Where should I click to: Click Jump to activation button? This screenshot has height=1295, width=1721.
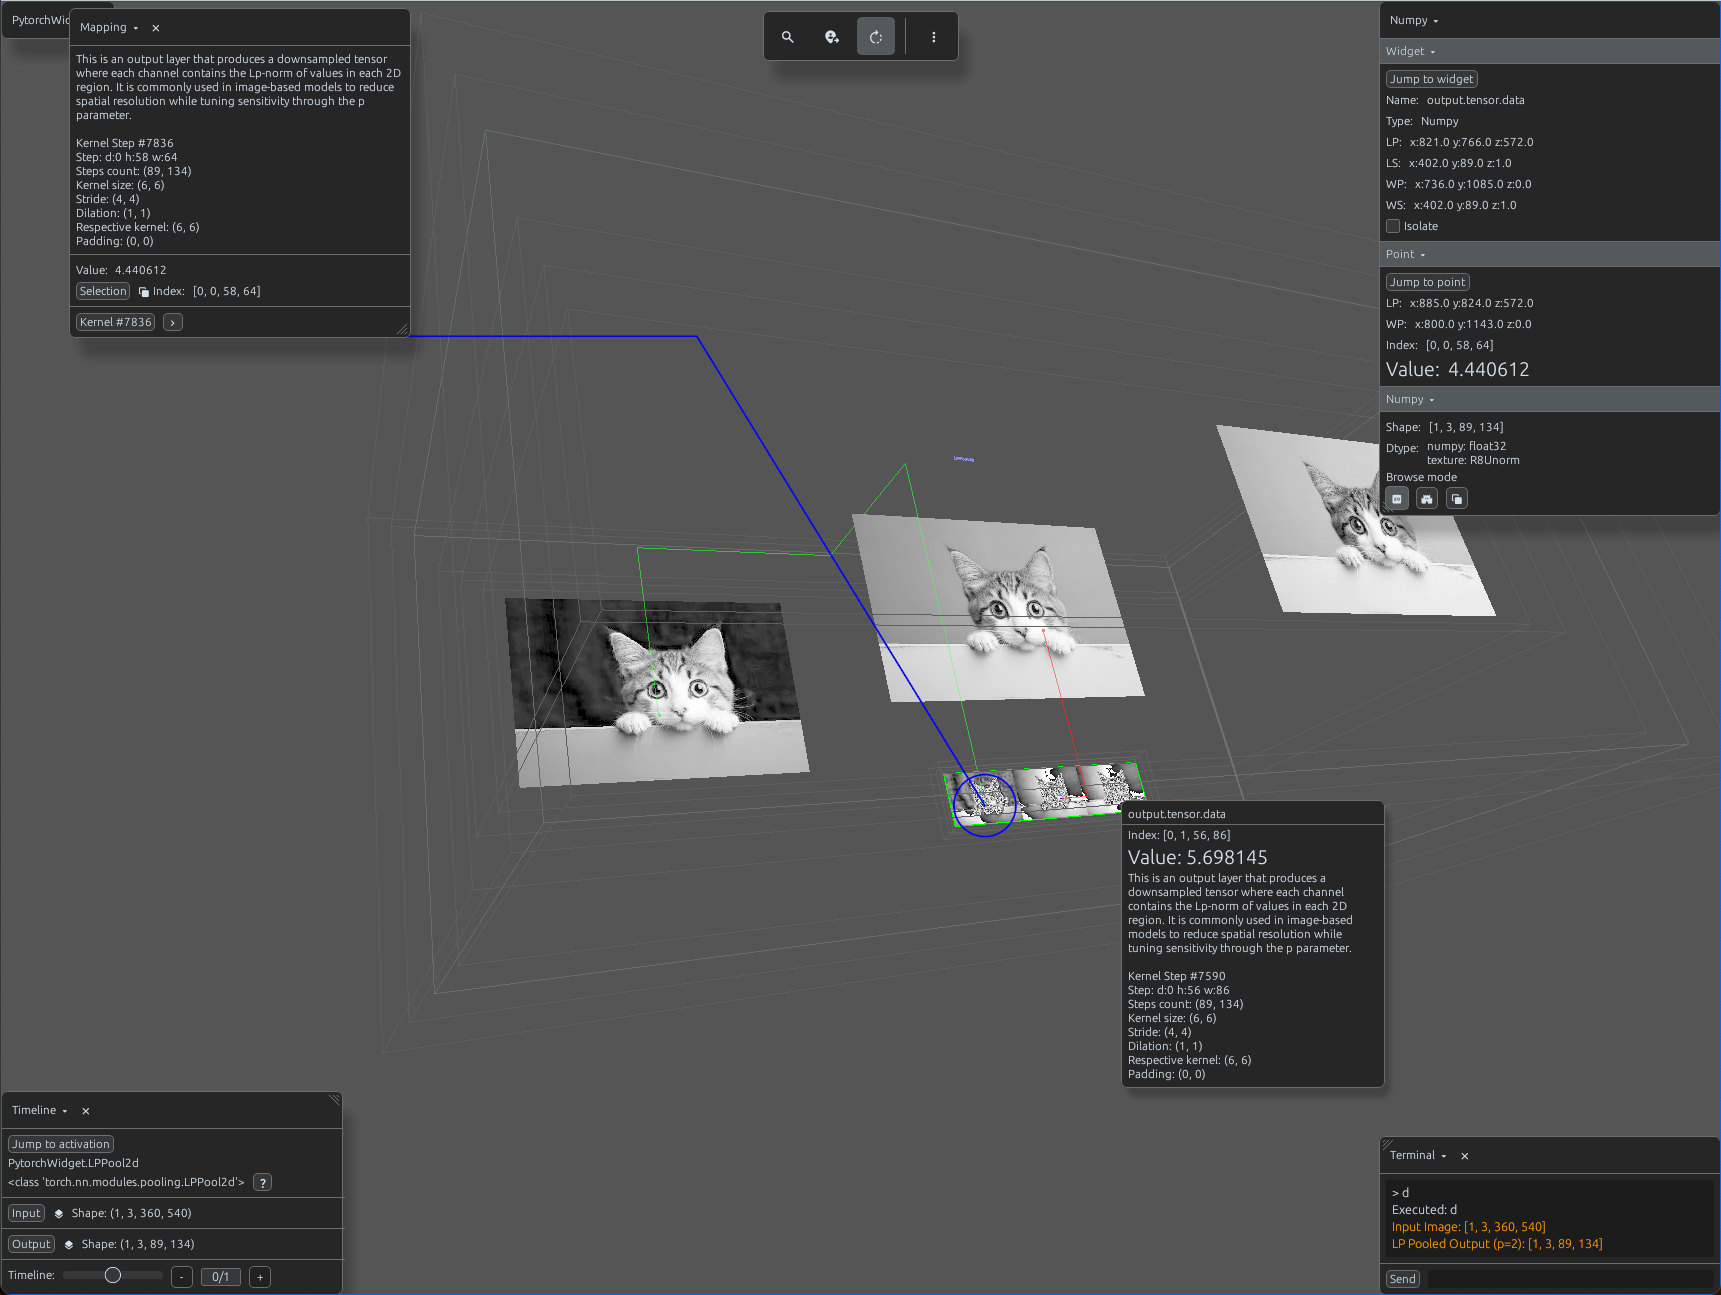coord(61,1144)
